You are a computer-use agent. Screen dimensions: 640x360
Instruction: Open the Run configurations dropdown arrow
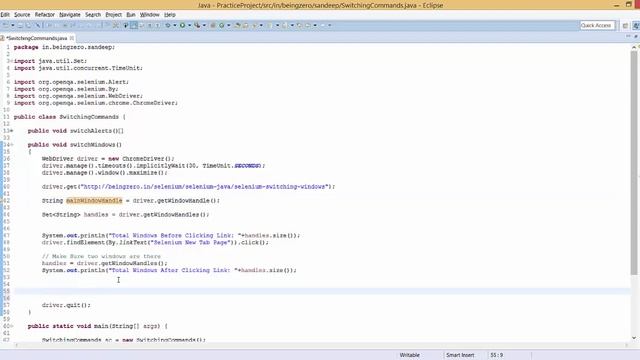coord(189,25)
